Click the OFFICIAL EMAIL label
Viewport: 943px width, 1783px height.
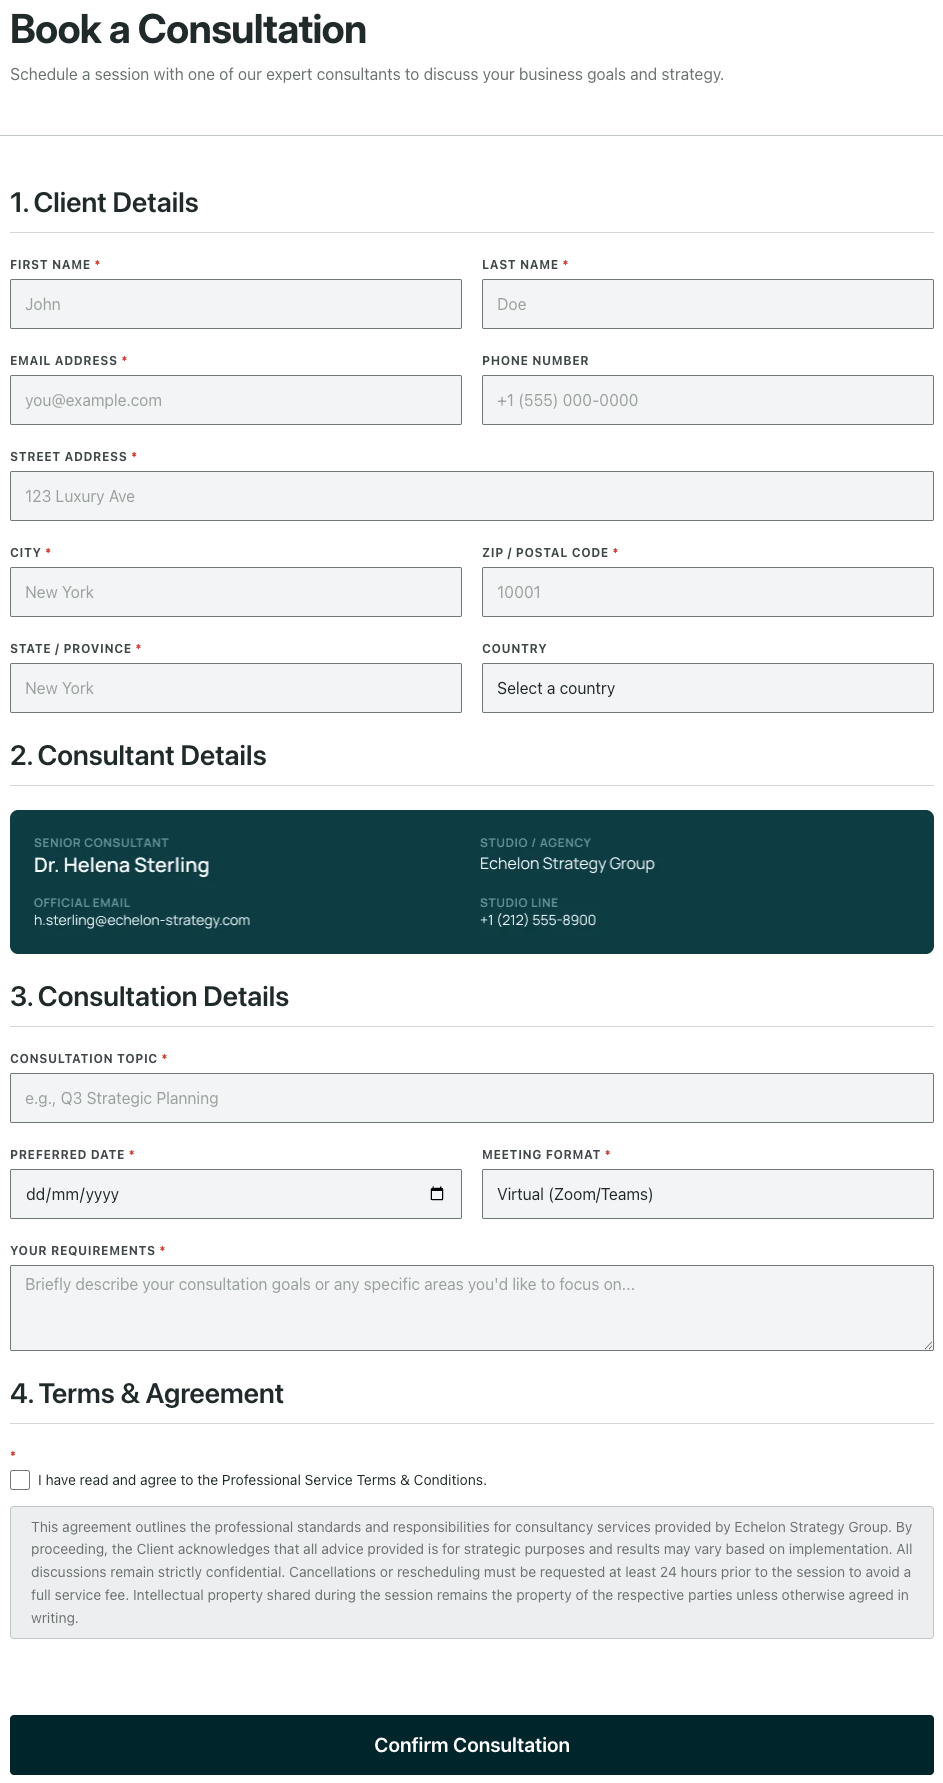82,903
